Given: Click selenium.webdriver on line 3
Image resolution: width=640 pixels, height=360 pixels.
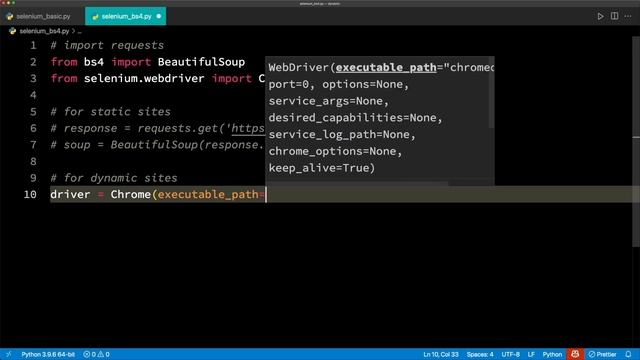Looking at the screenshot, I should (x=144, y=78).
